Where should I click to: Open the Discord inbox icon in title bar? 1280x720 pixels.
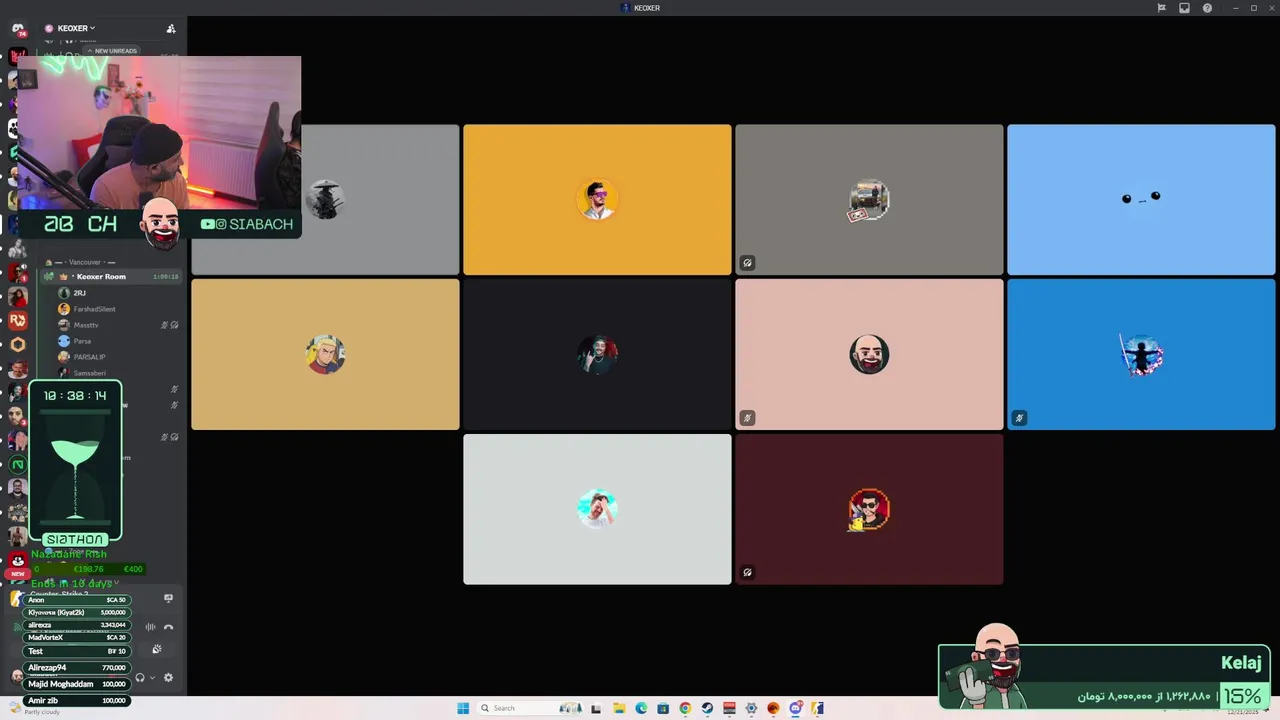1184,8
